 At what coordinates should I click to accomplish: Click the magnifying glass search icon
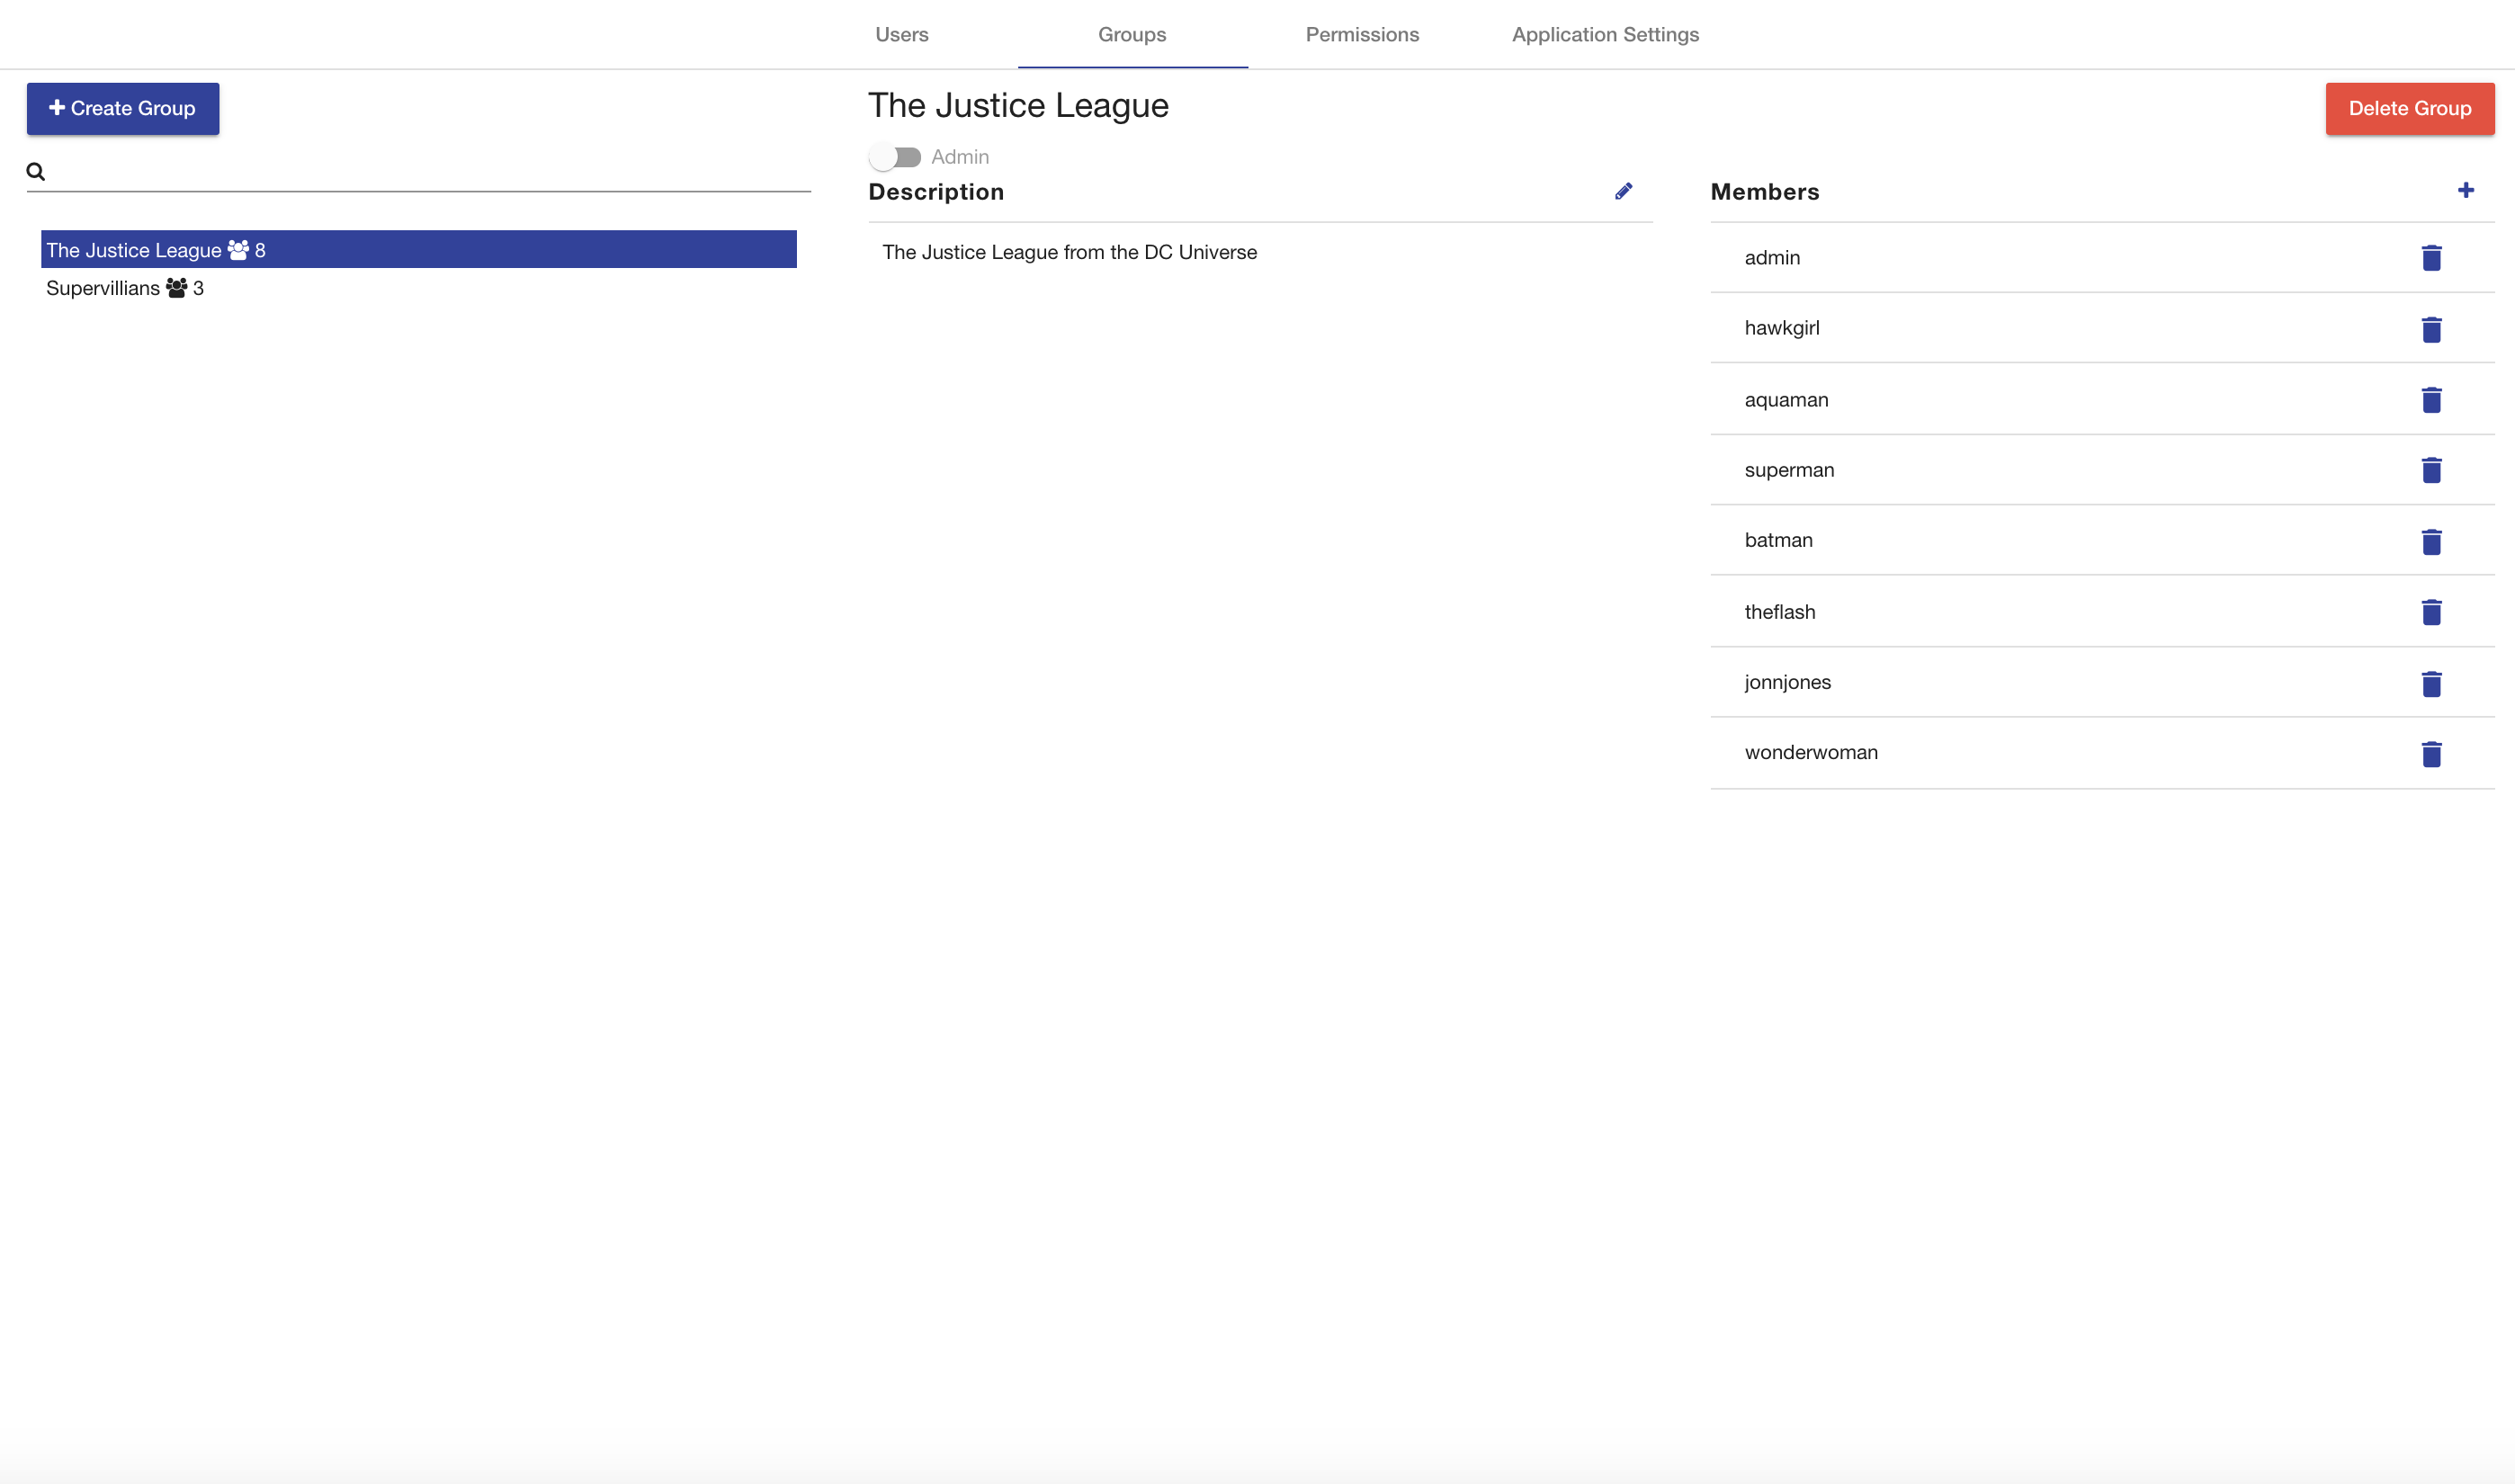coord(35,171)
